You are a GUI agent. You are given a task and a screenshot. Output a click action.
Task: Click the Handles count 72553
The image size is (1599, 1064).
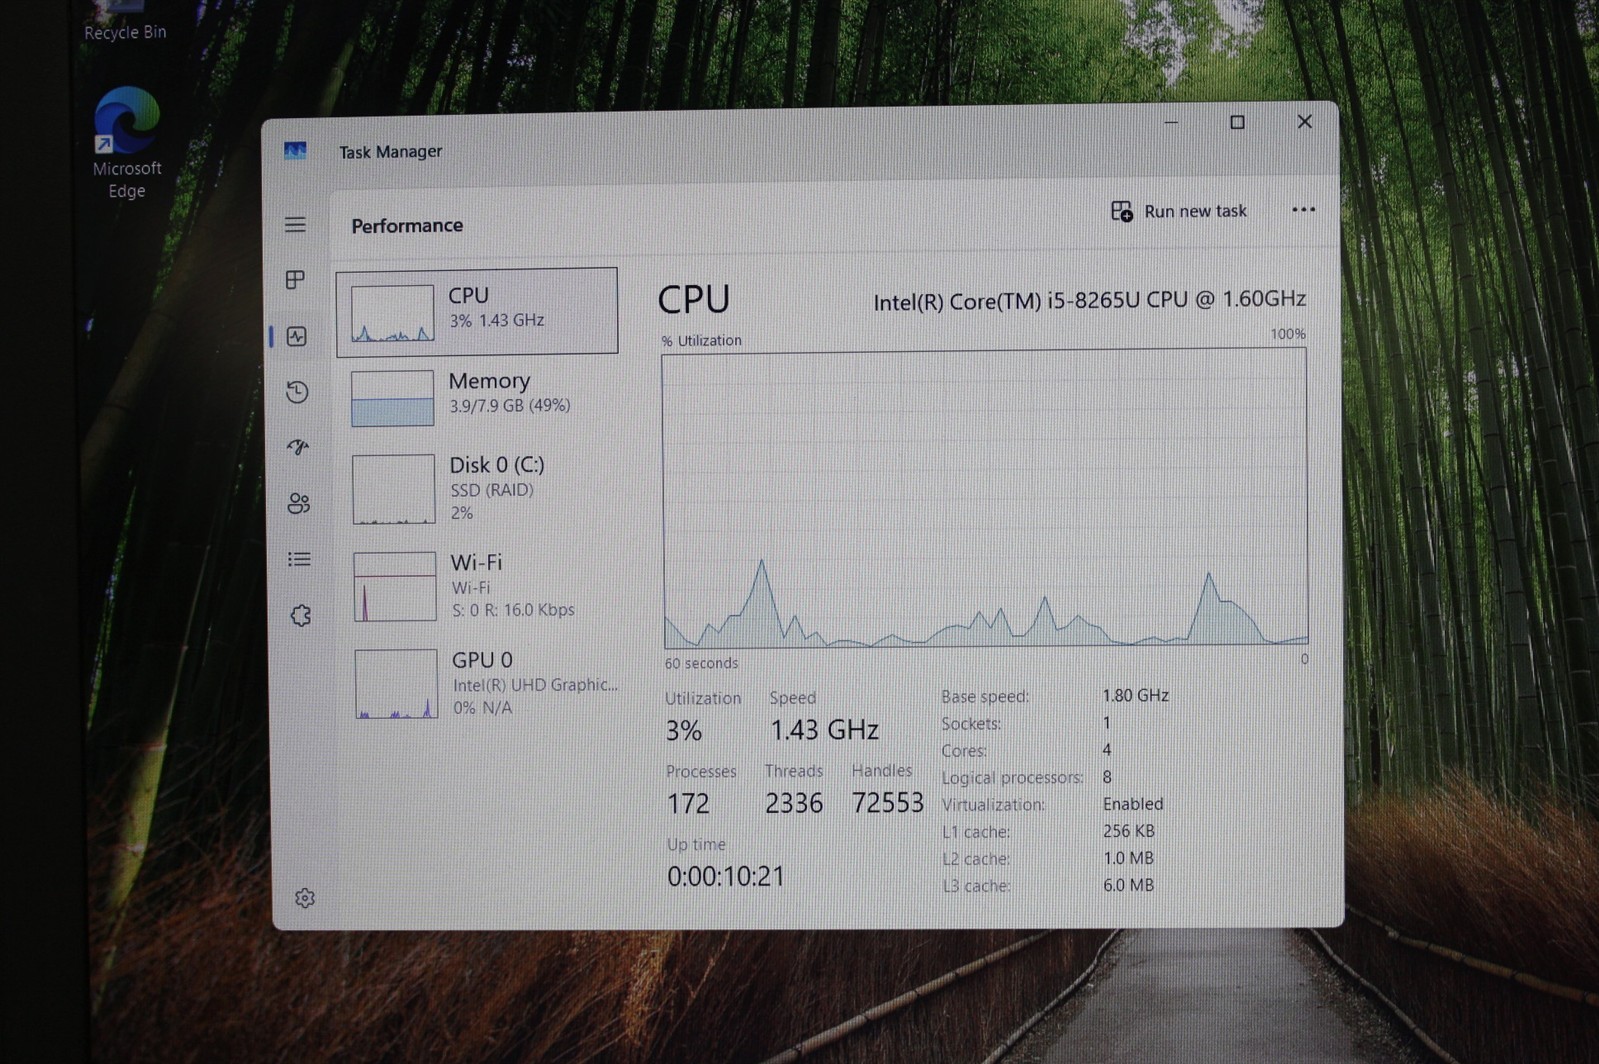[888, 802]
